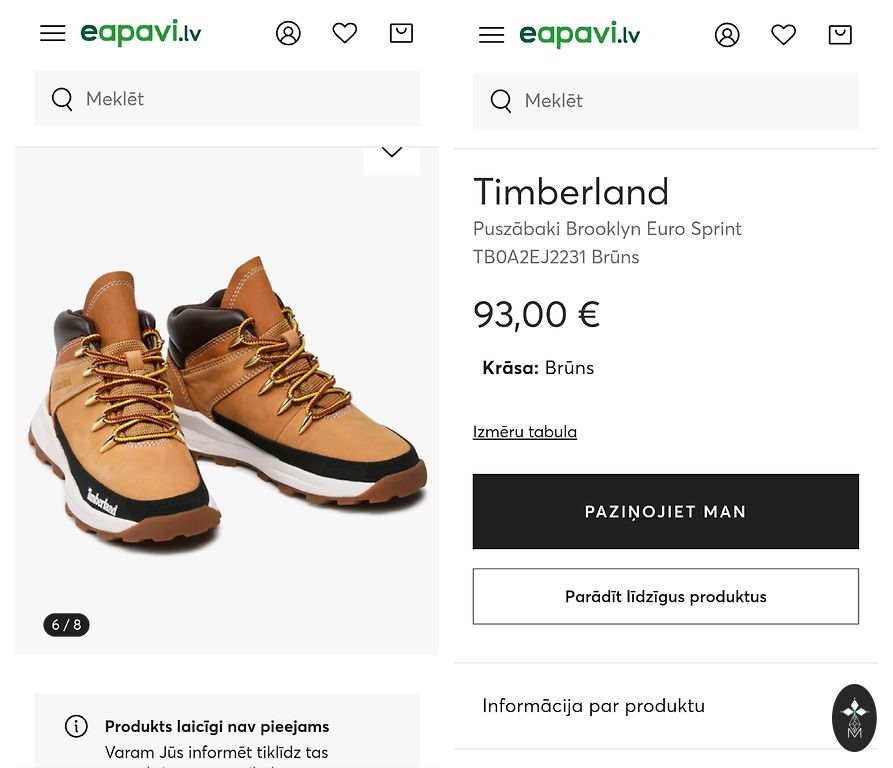
Task: Open the 'Izmēru tabula' size chart link
Action: [x=525, y=432]
